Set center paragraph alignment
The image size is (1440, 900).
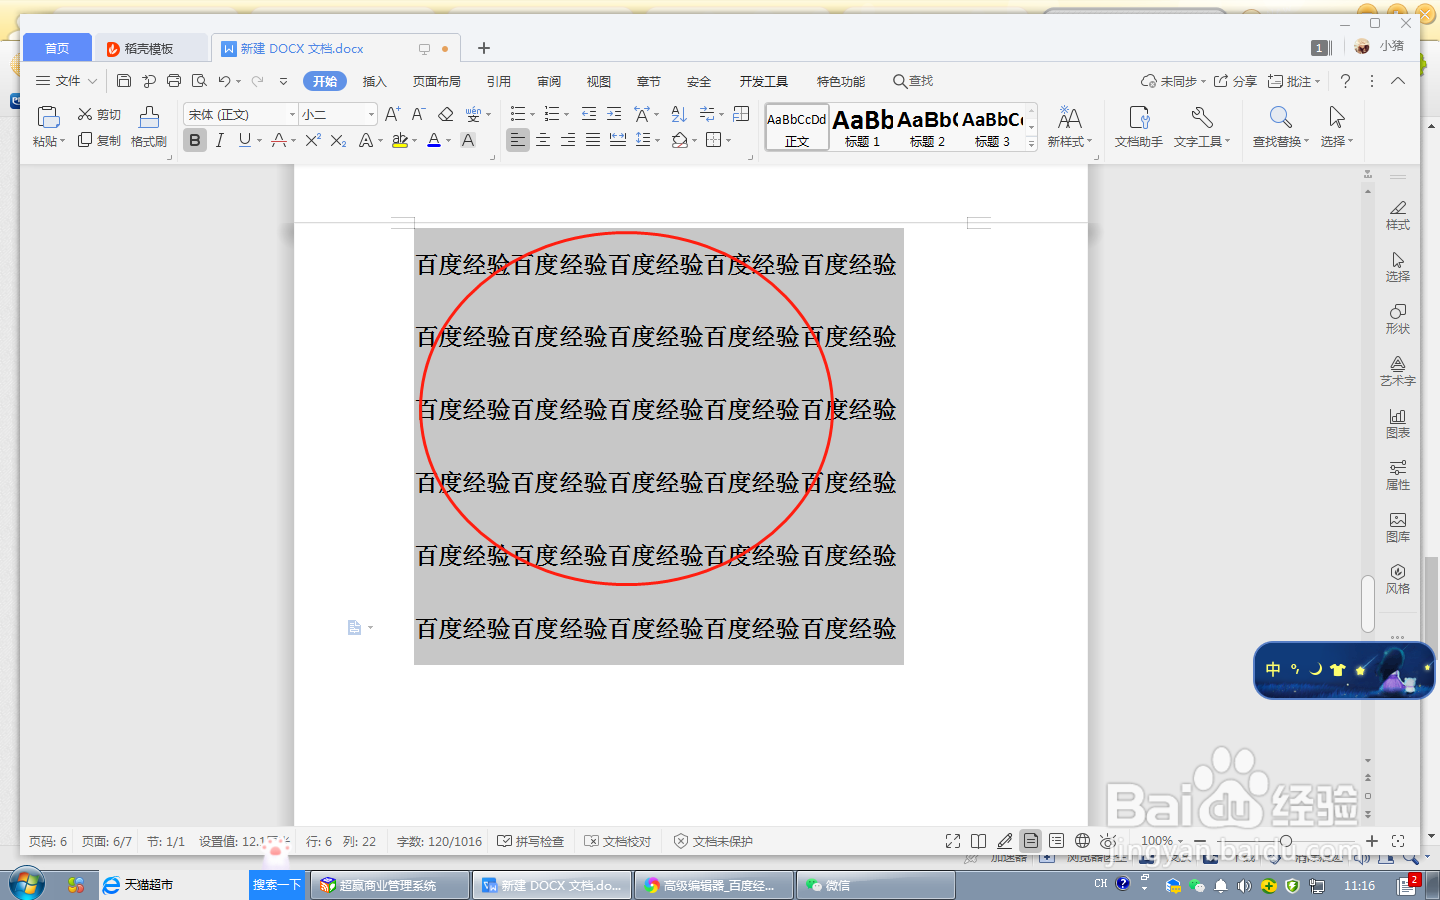pyautogui.click(x=543, y=140)
